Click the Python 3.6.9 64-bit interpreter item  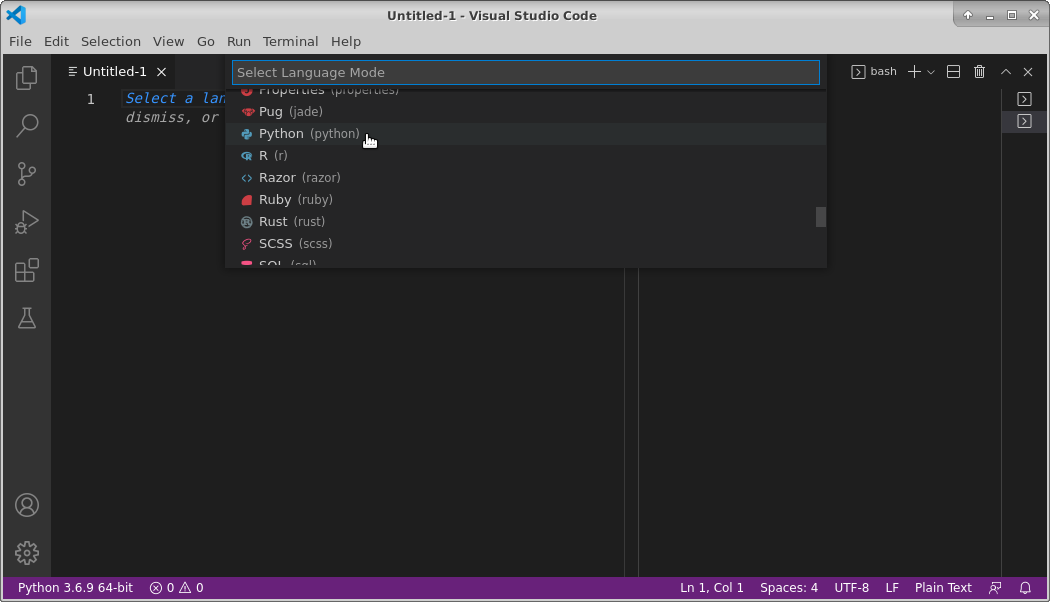pos(74,588)
